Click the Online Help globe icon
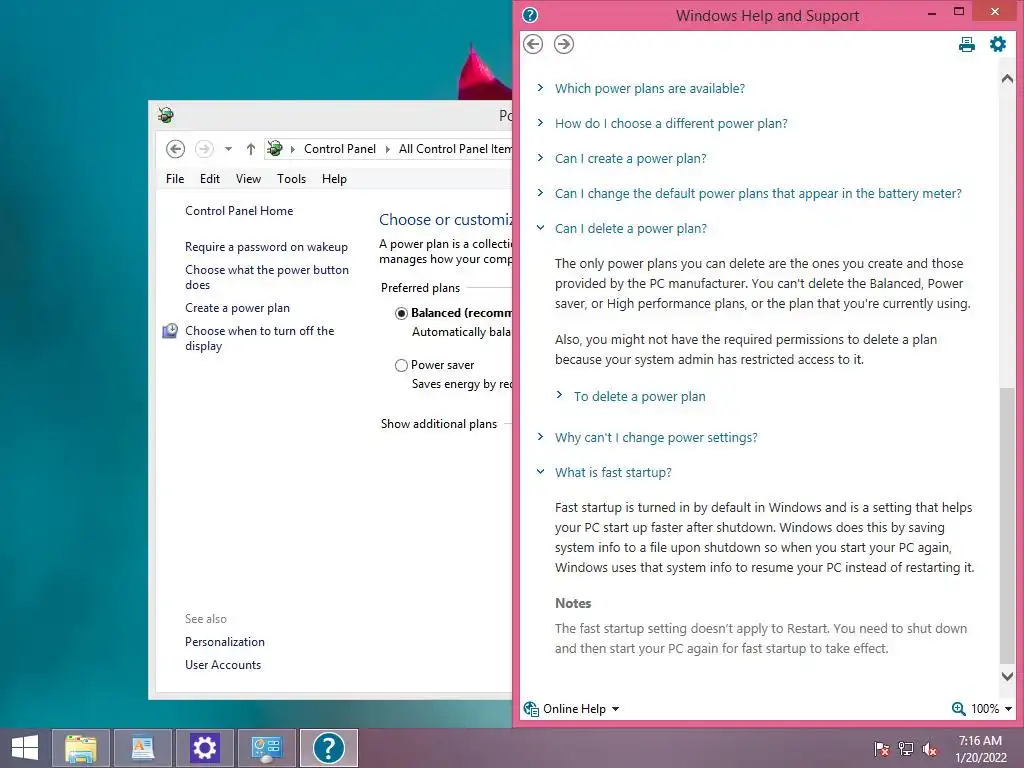Image resolution: width=1024 pixels, height=768 pixels. click(531, 709)
